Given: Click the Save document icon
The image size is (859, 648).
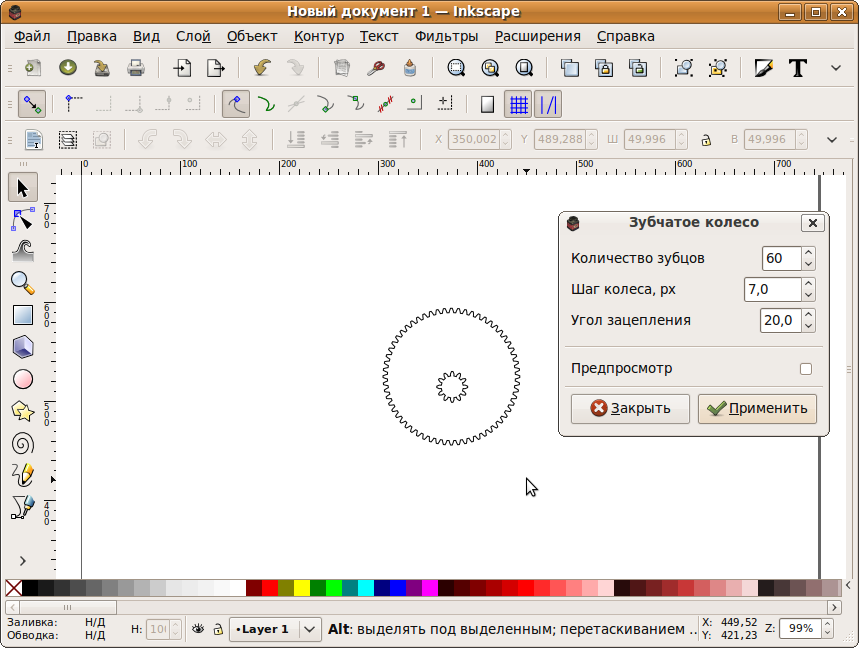Looking at the screenshot, I should [x=101, y=68].
